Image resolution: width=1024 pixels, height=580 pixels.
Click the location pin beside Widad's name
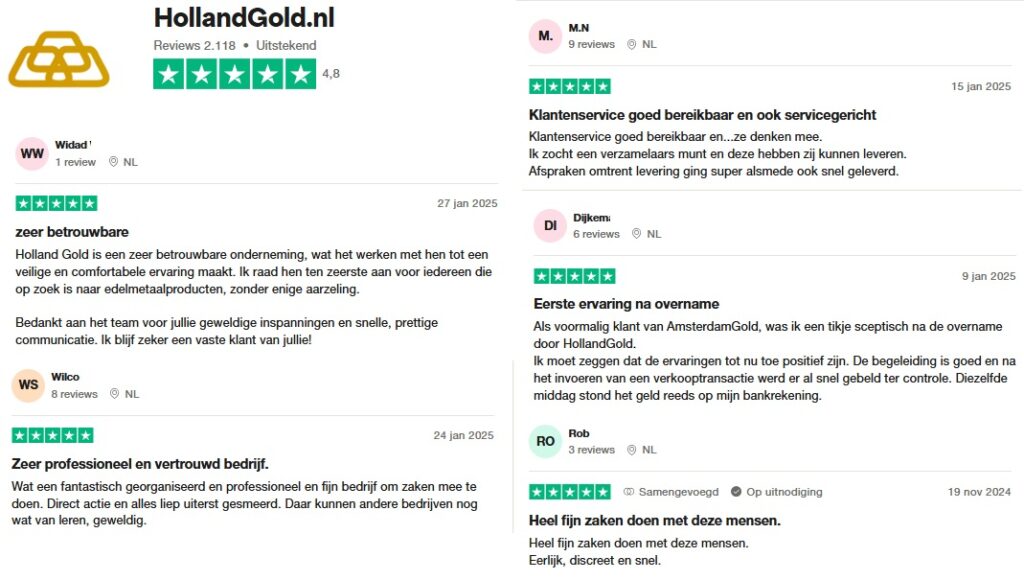[113, 161]
